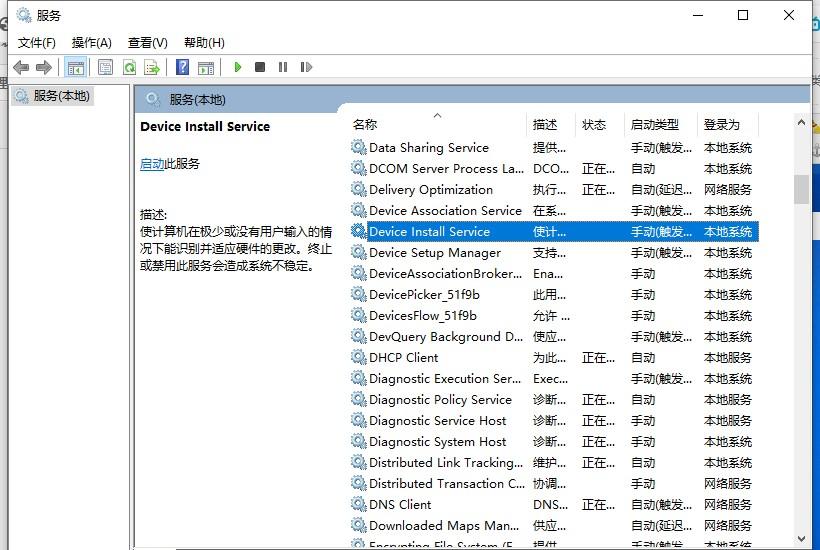Click the gear icon for Data Sharing Service
Image resolution: width=820 pixels, height=550 pixels.
click(x=358, y=147)
